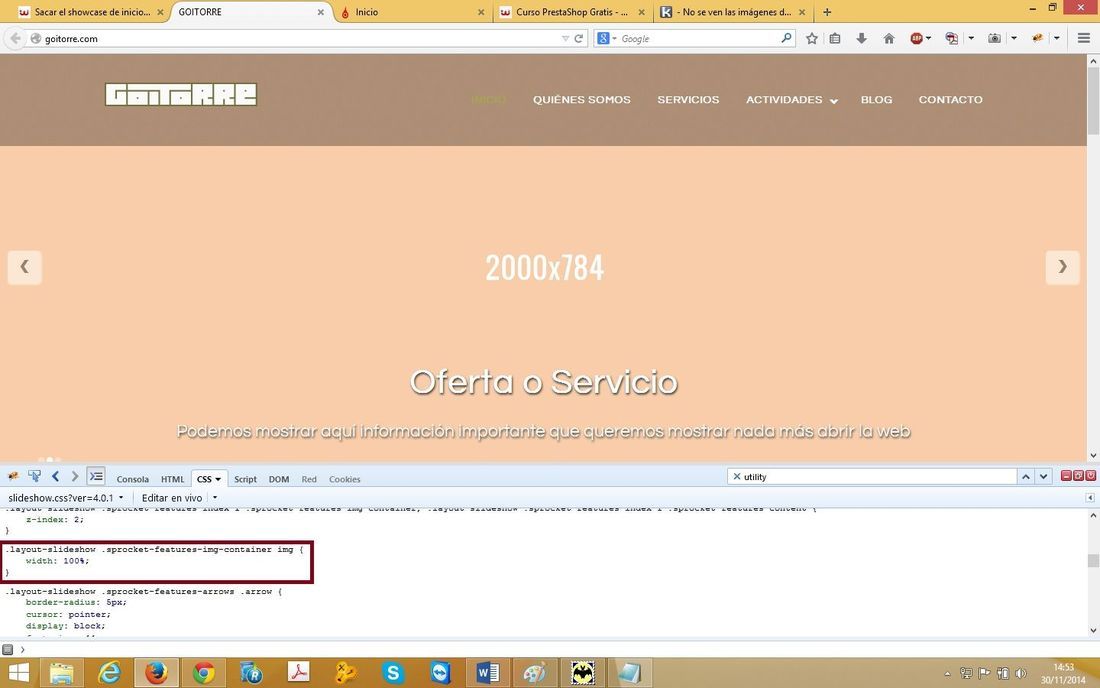1100x688 pixels.
Task: Bookmark this page with the star
Action: 812,39
